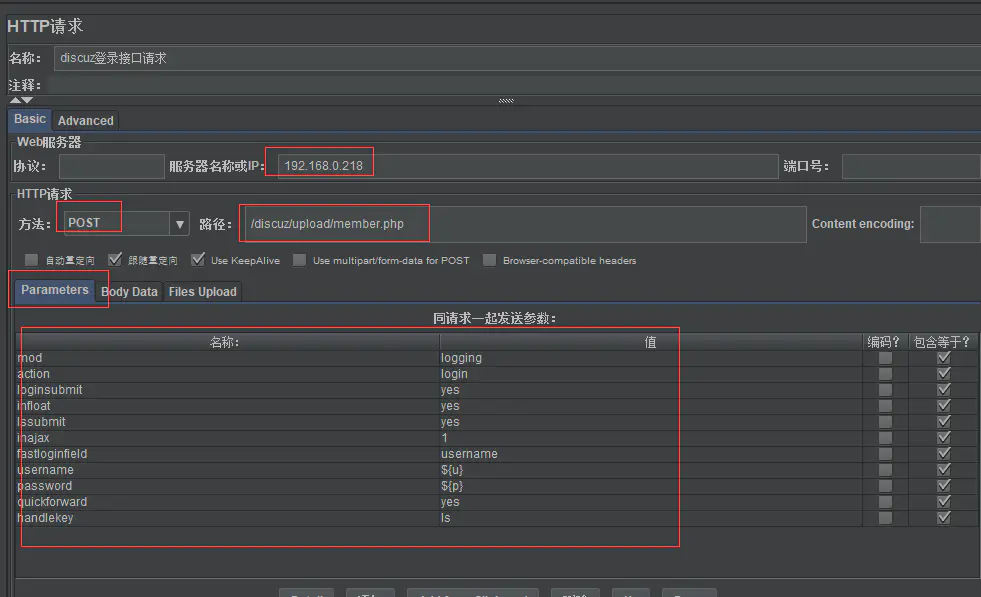Screen dimensions: 981x597
Task: Select the Files Upload tab
Action: coord(203,292)
